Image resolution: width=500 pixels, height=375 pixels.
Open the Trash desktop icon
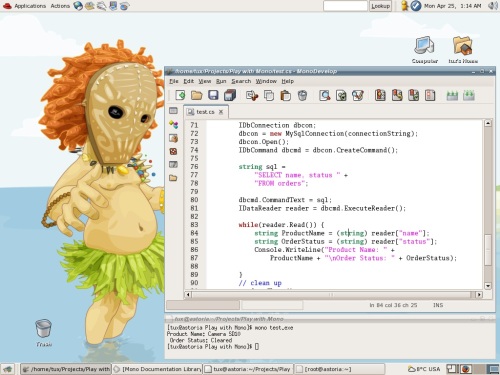(x=44, y=333)
